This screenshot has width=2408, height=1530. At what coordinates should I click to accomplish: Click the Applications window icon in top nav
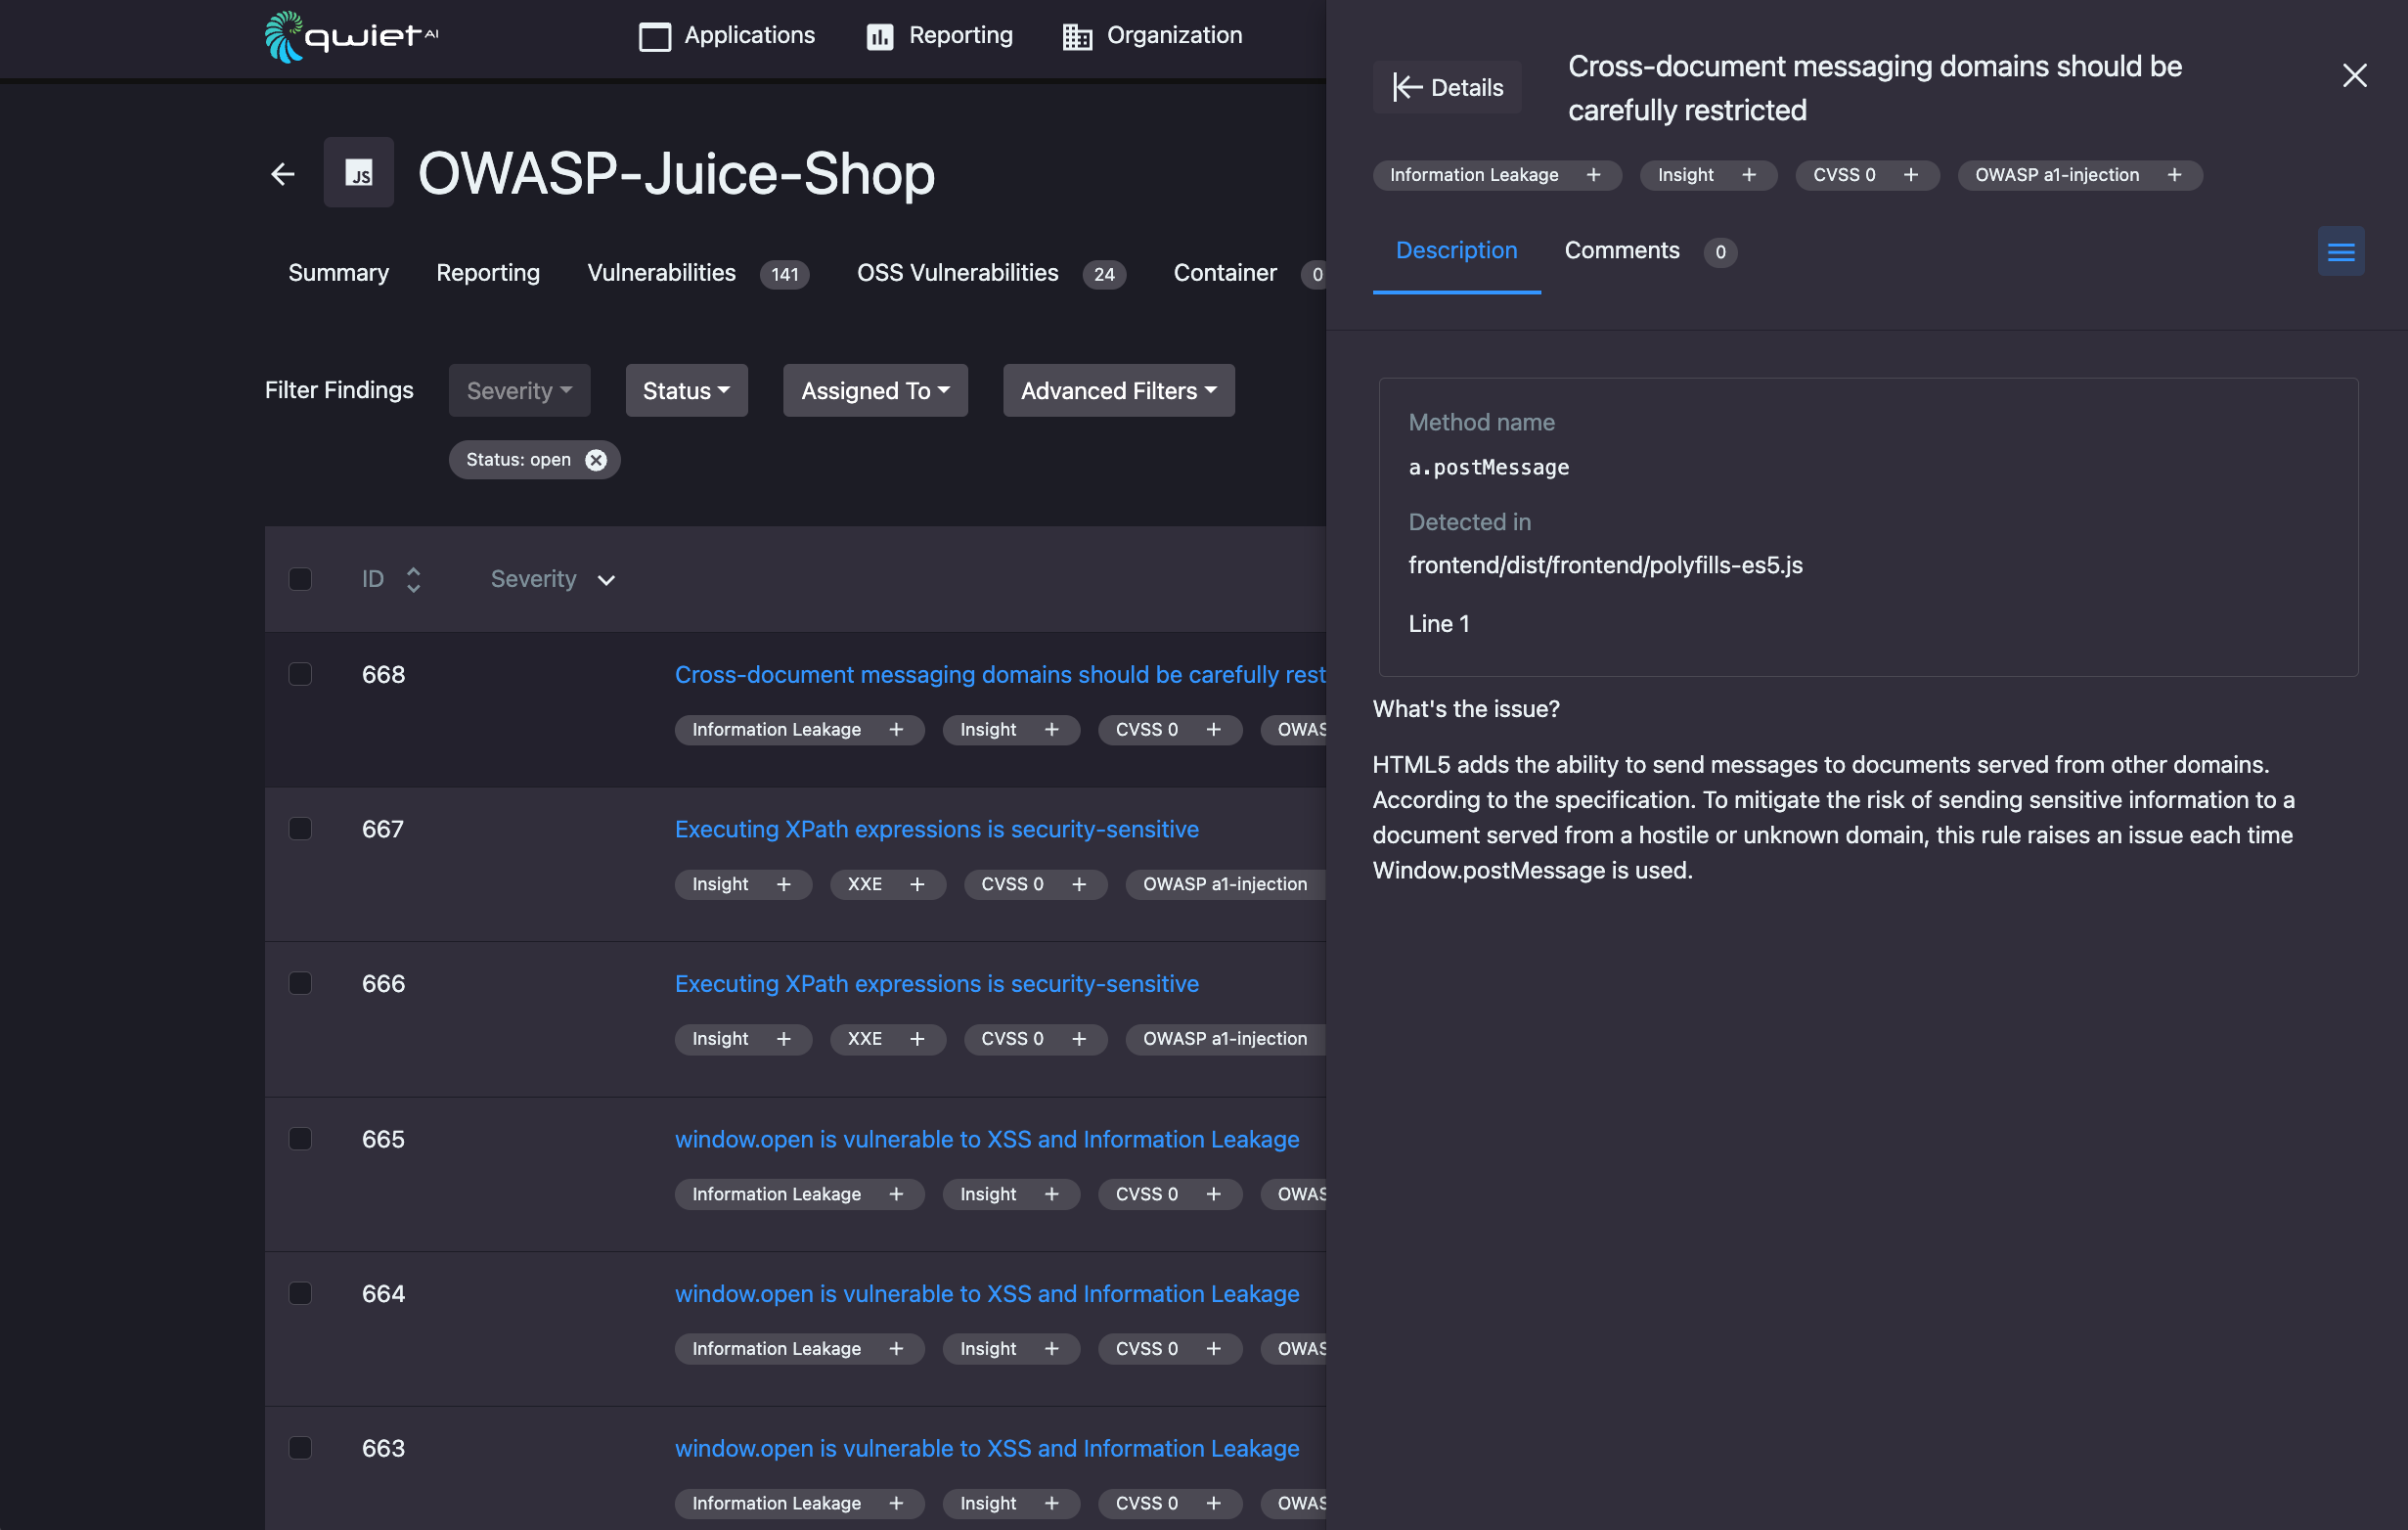coord(654,37)
